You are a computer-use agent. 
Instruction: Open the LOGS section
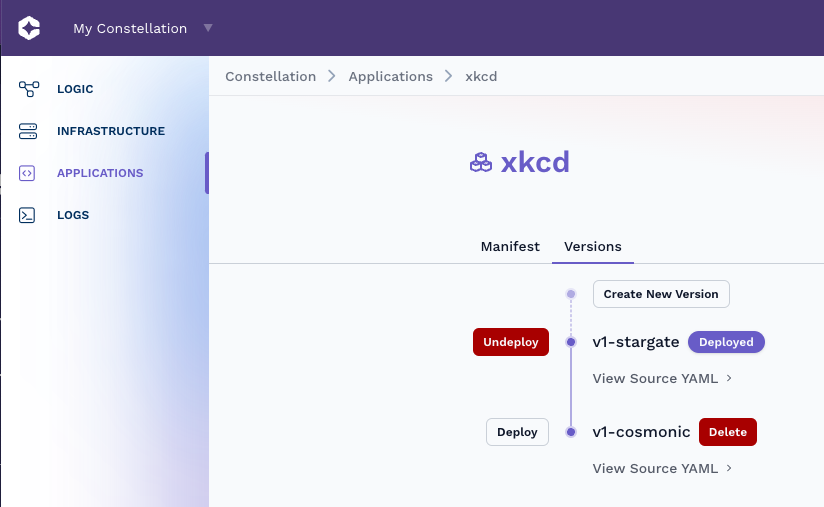tap(73, 215)
